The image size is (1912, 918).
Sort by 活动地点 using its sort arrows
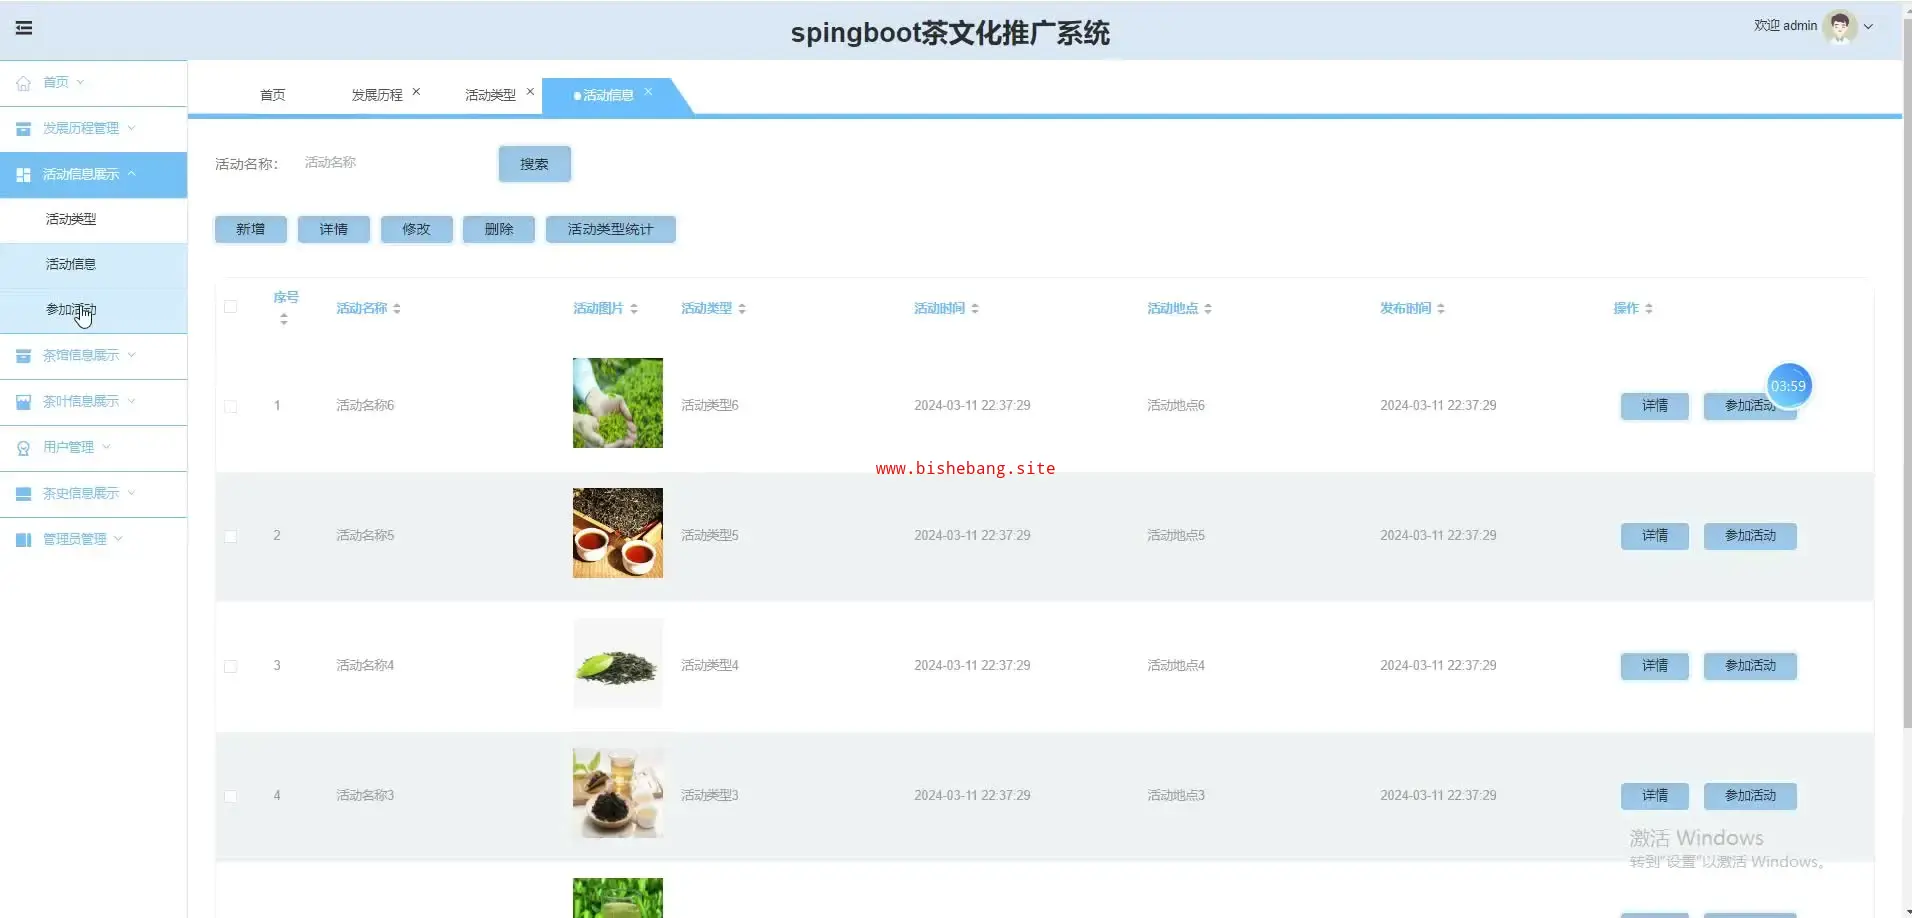coord(1208,309)
